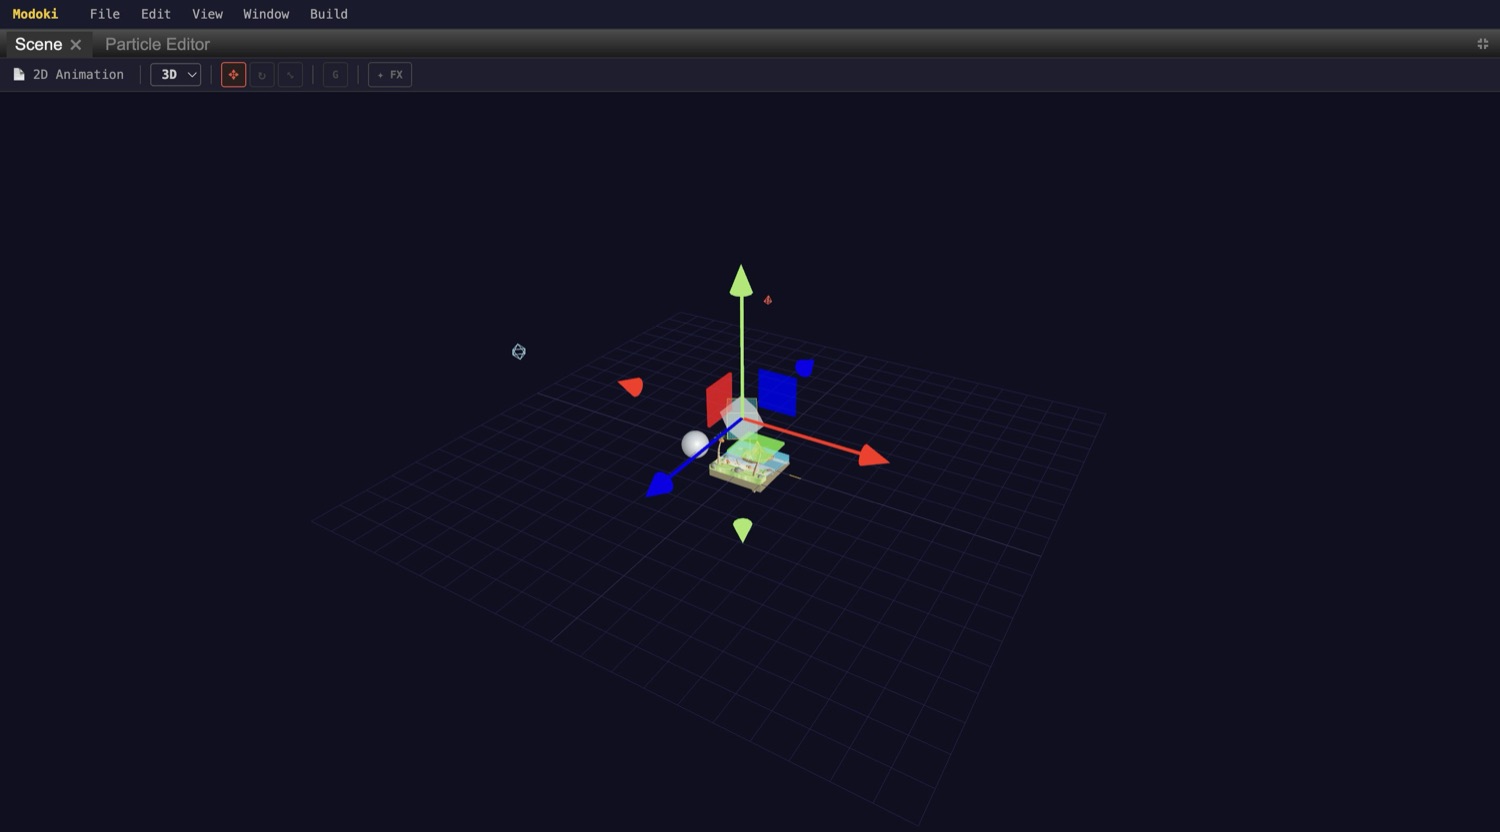Click the 2D Animation document icon
The height and width of the screenshot is (832, 1500).
click(x=19, y=75)
